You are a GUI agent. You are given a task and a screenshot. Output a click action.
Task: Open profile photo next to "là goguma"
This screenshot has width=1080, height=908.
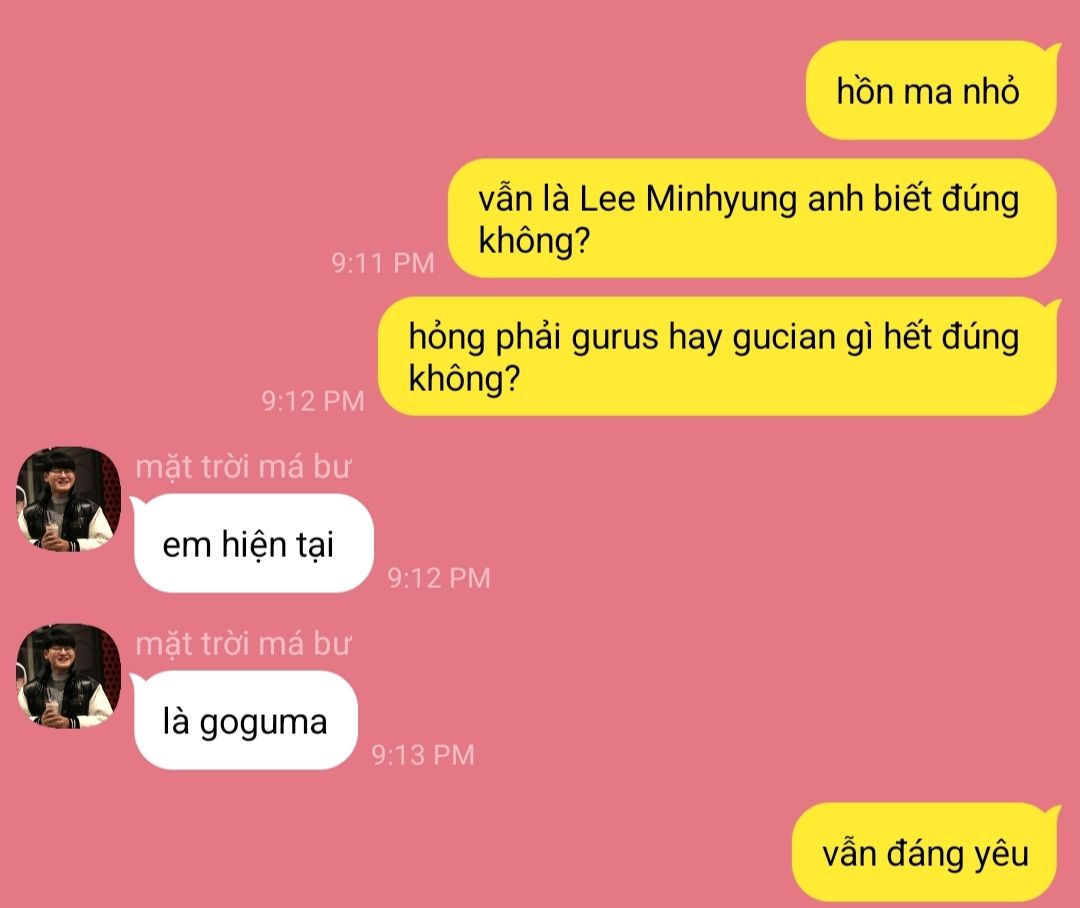coord(68,676)
